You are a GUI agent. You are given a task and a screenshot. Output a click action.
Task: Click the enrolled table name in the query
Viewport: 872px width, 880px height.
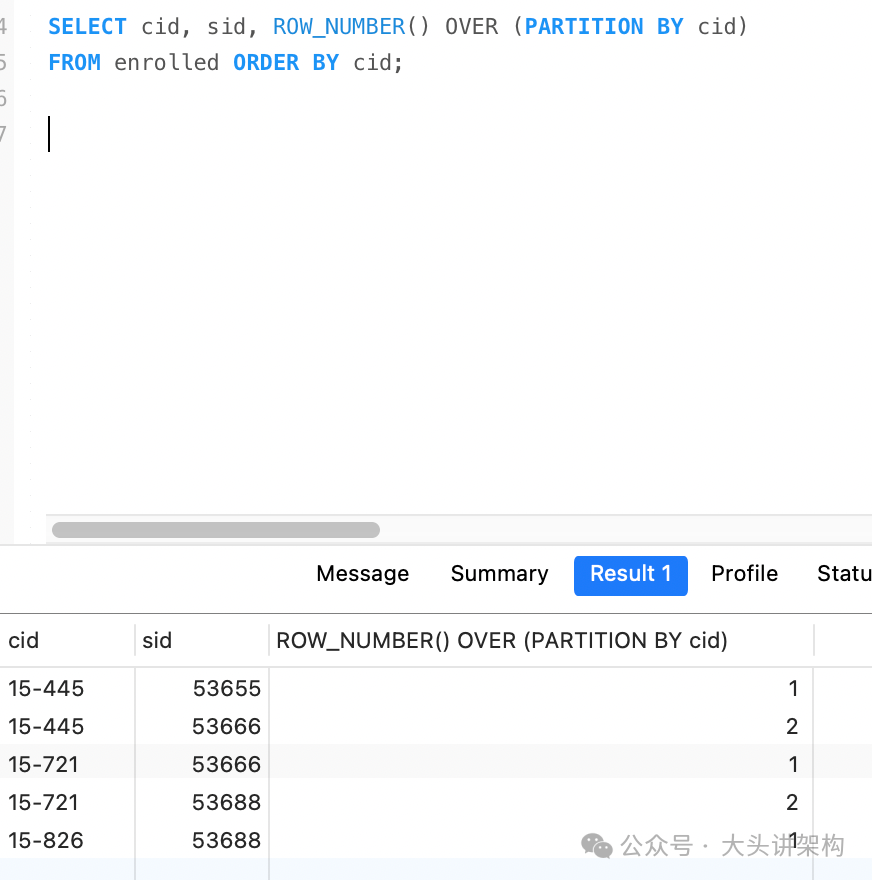pyautogui.click(x=167, y=63)
